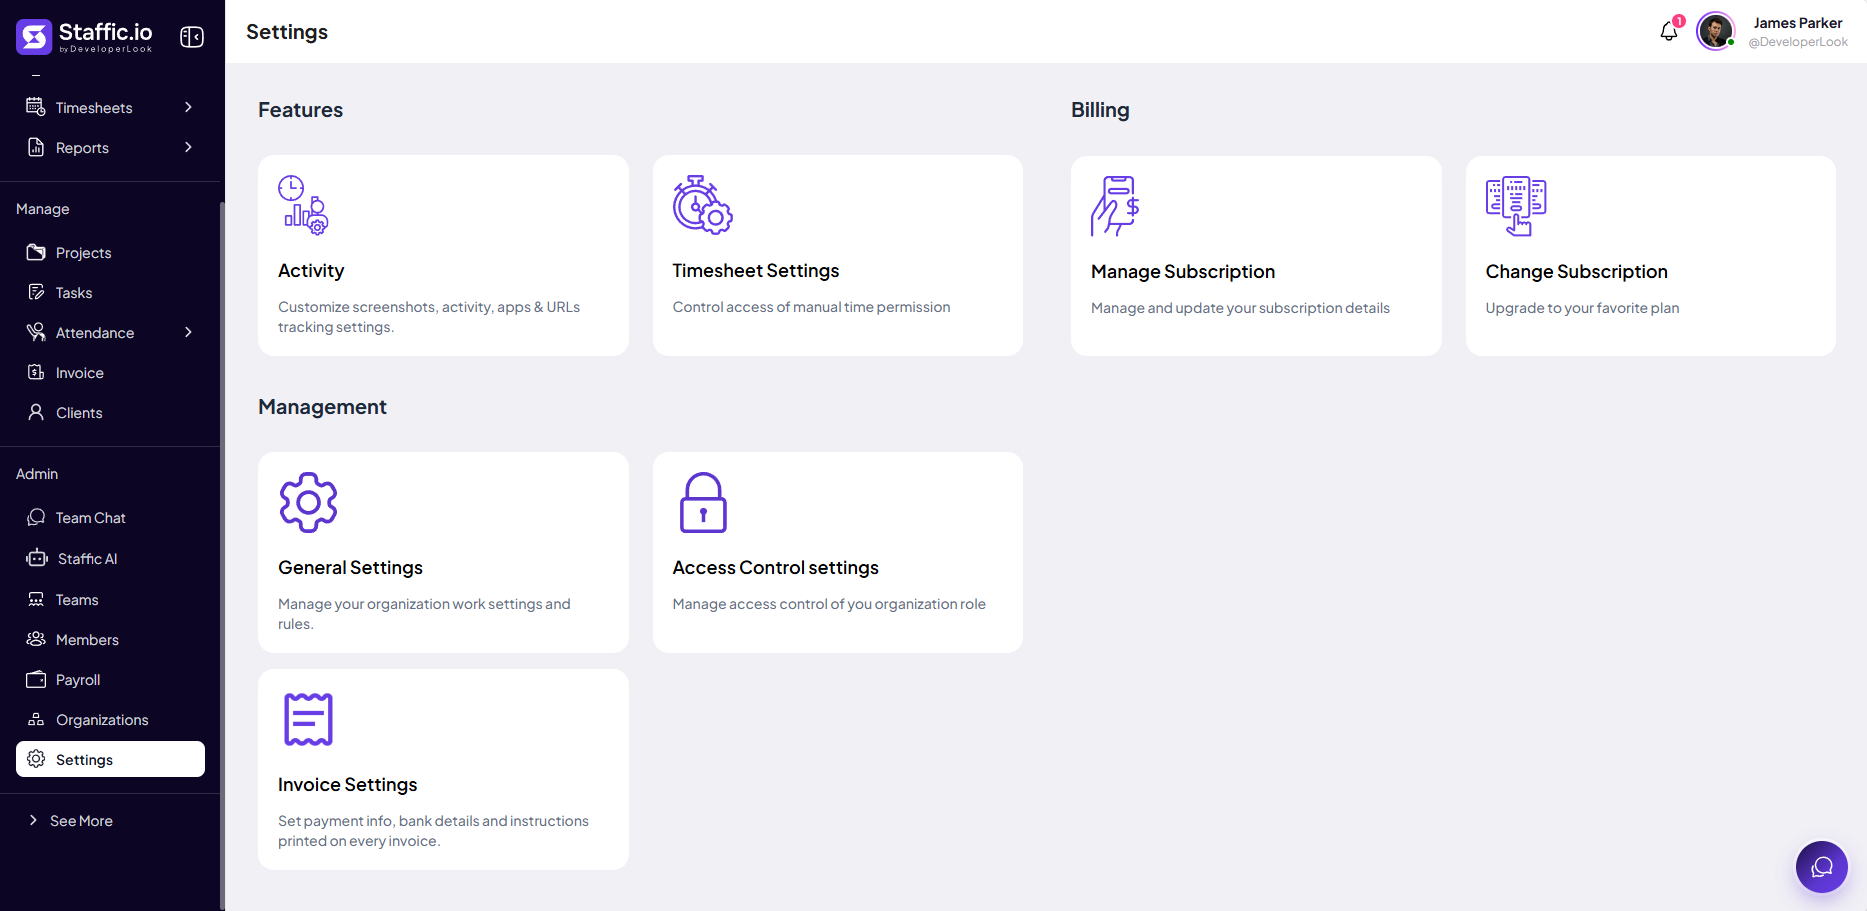Image resolution: width=1867 pixels, height=911 pixels.
Task: Click the Attendance icon in sidebar
Action: [36, 332]
